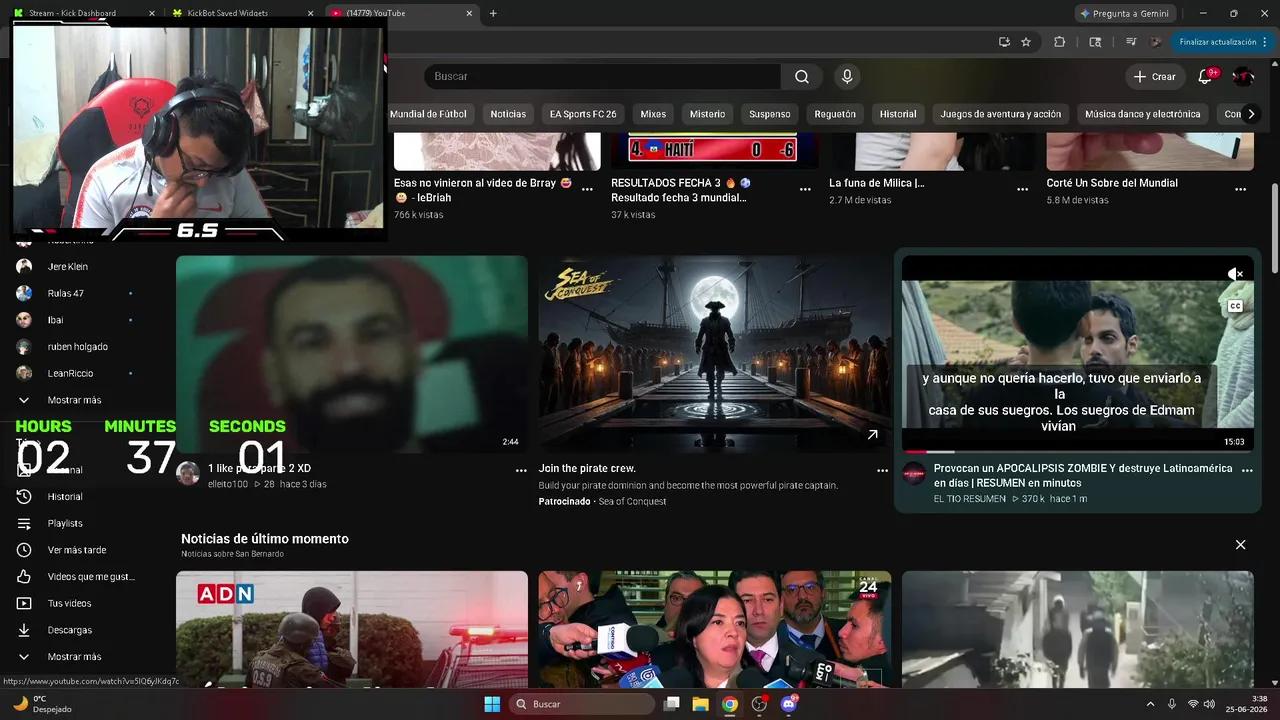1280x720 pixels.
Task: Bookmark this page with the star icon
Action: [x=1026, y=42]
